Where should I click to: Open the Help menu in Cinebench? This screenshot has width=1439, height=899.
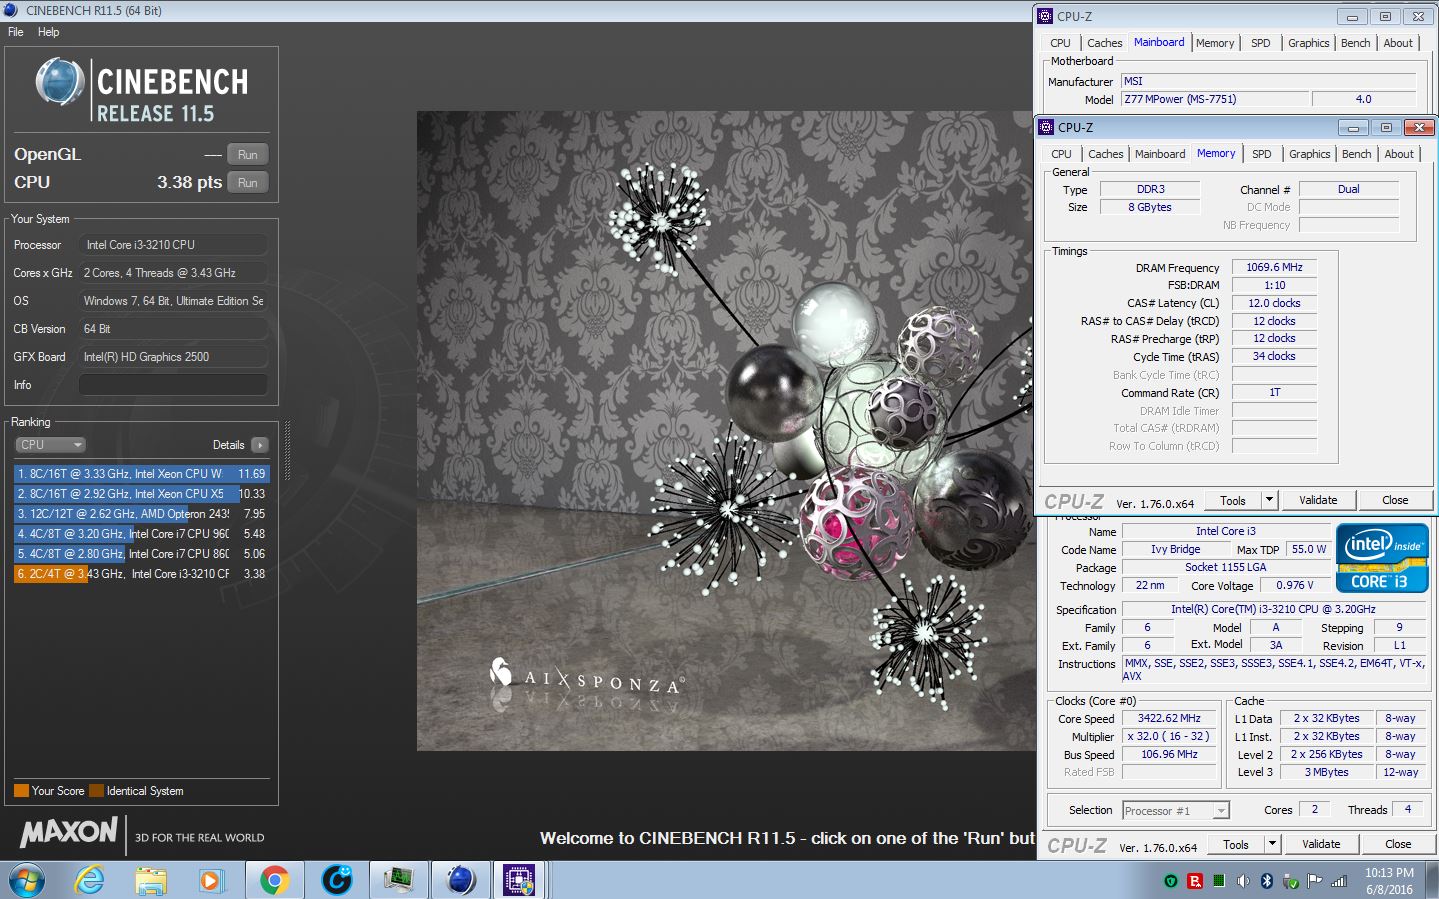coord(48,32)
